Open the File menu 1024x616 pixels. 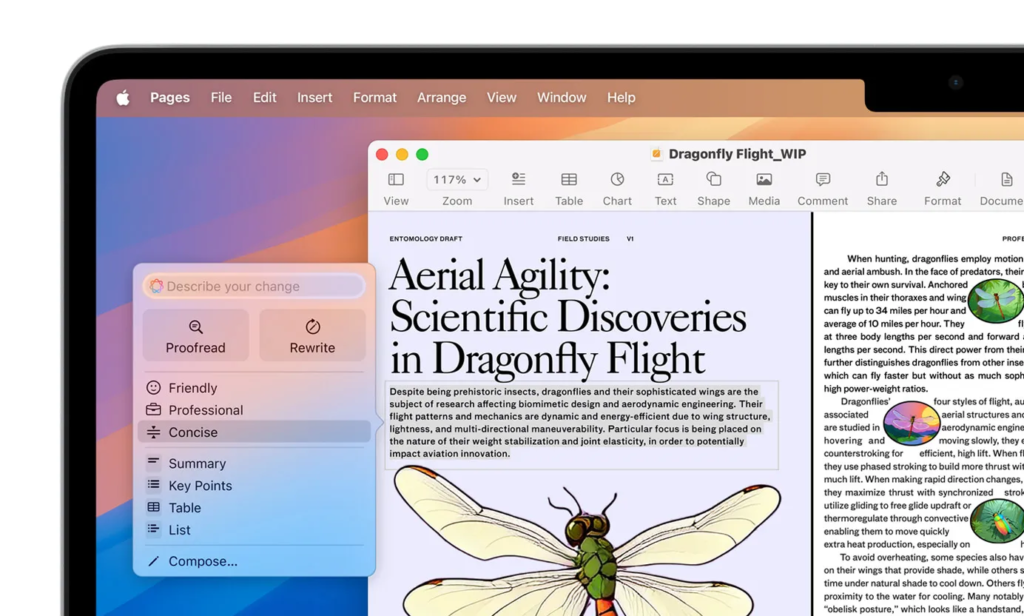[x=221, y=97]
